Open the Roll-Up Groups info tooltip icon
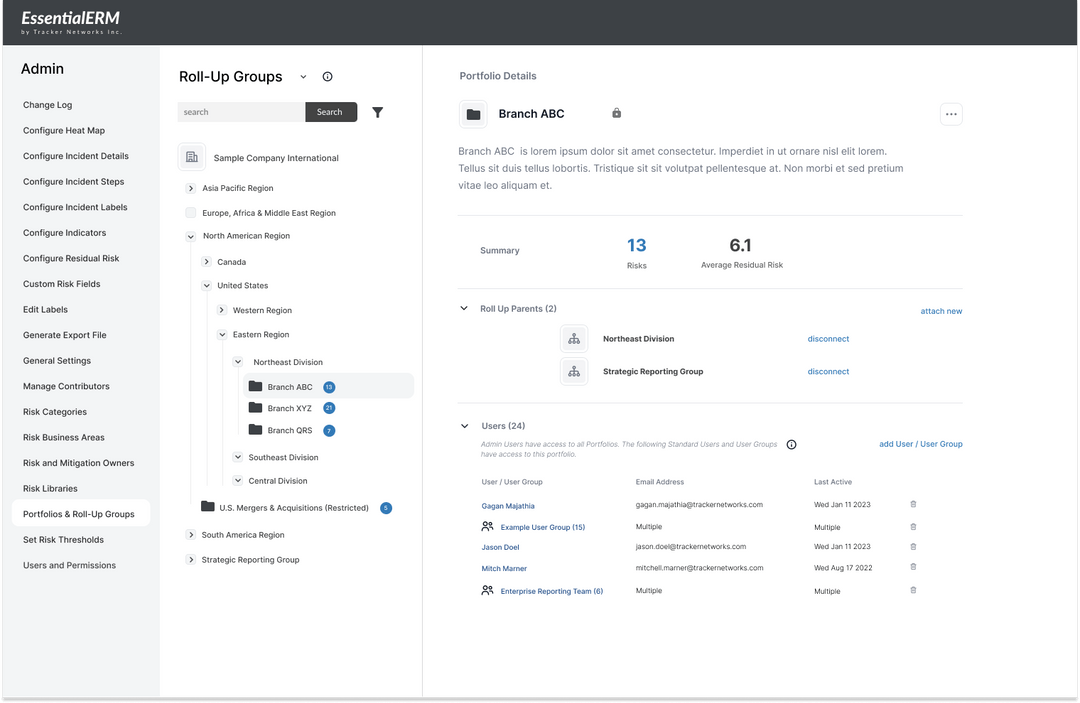1080x703 pixels. coord(326,76)
